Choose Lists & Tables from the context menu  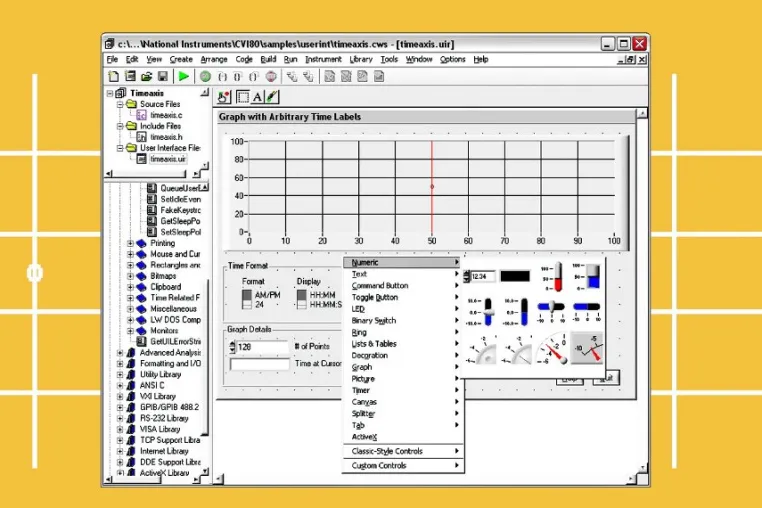403,344
